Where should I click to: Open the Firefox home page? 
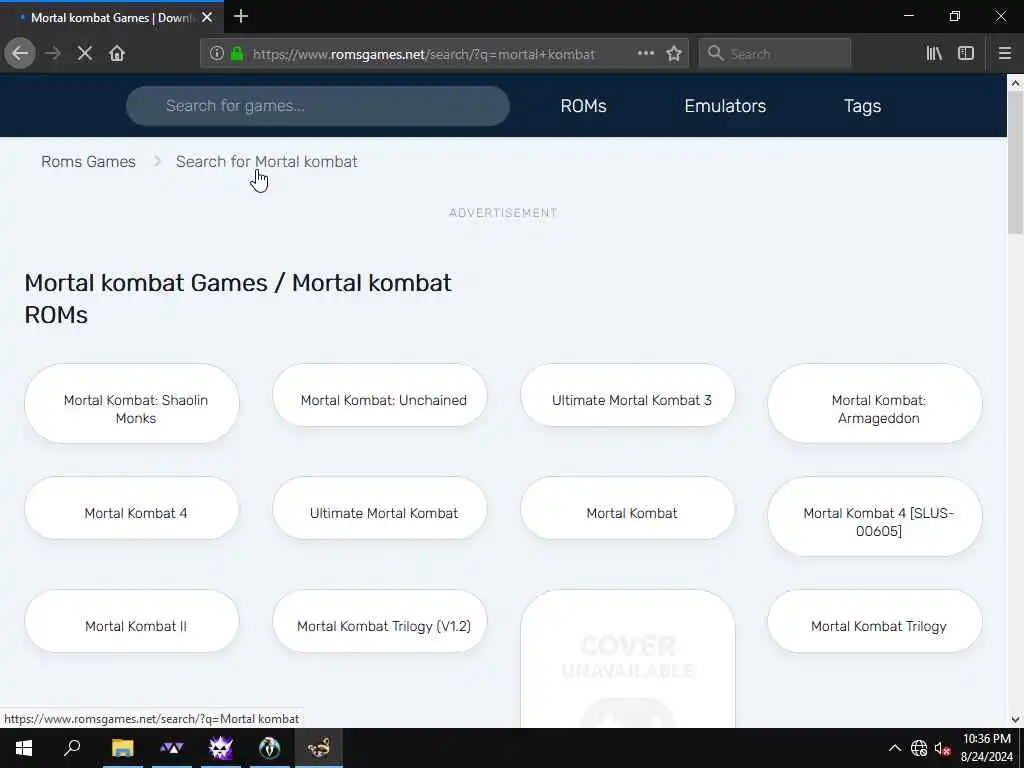click(117, 54)
